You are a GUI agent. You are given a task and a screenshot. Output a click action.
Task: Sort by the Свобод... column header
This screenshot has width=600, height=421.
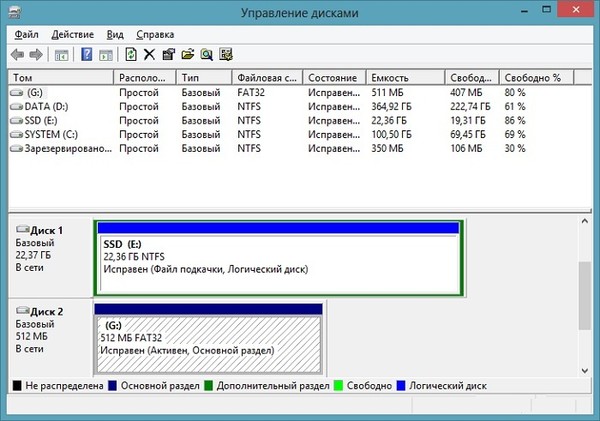(472, 78)
